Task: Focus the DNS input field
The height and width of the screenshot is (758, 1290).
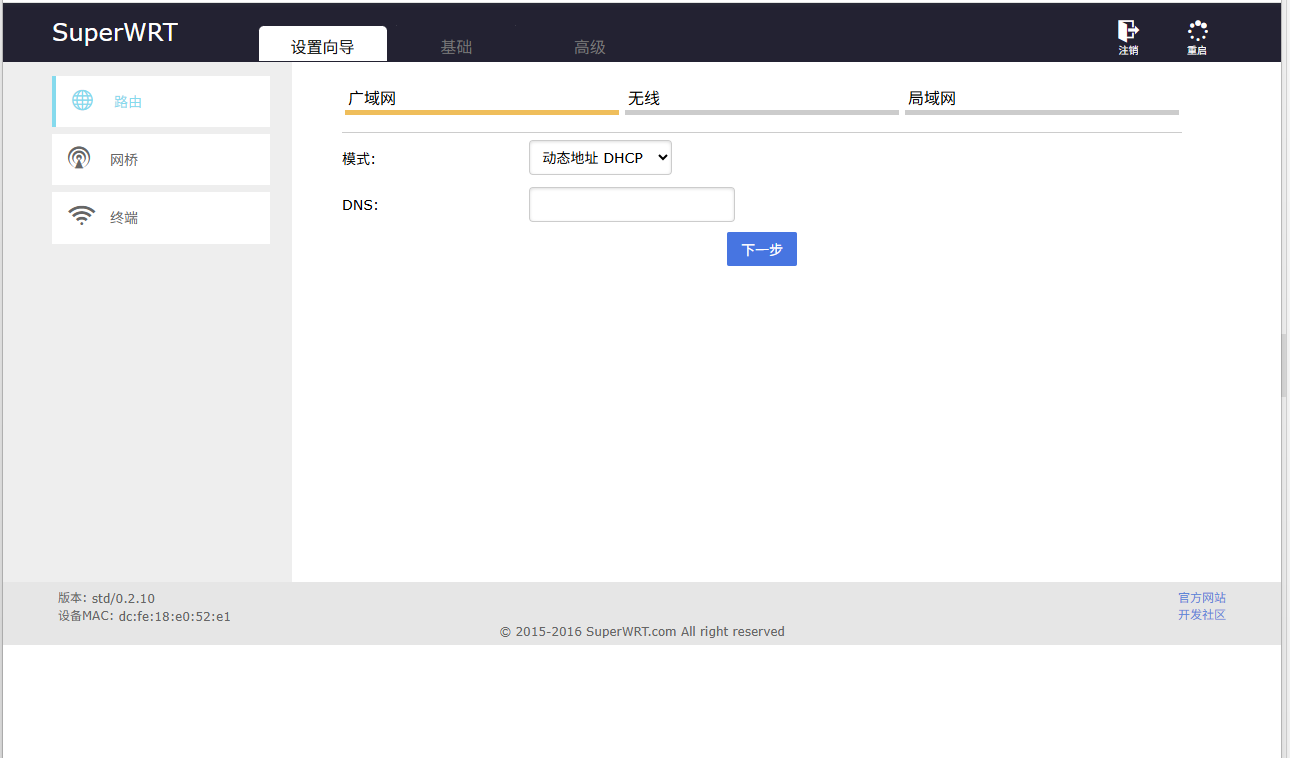Action: pos(632,204)
